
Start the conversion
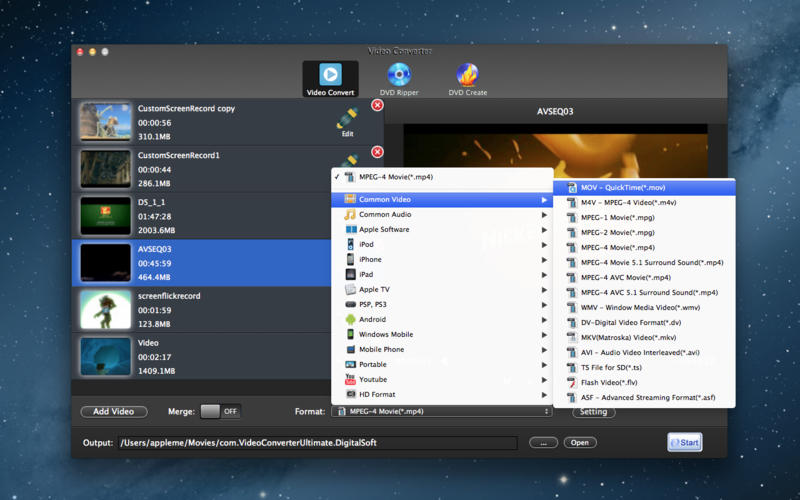click(x=685, y=442)
